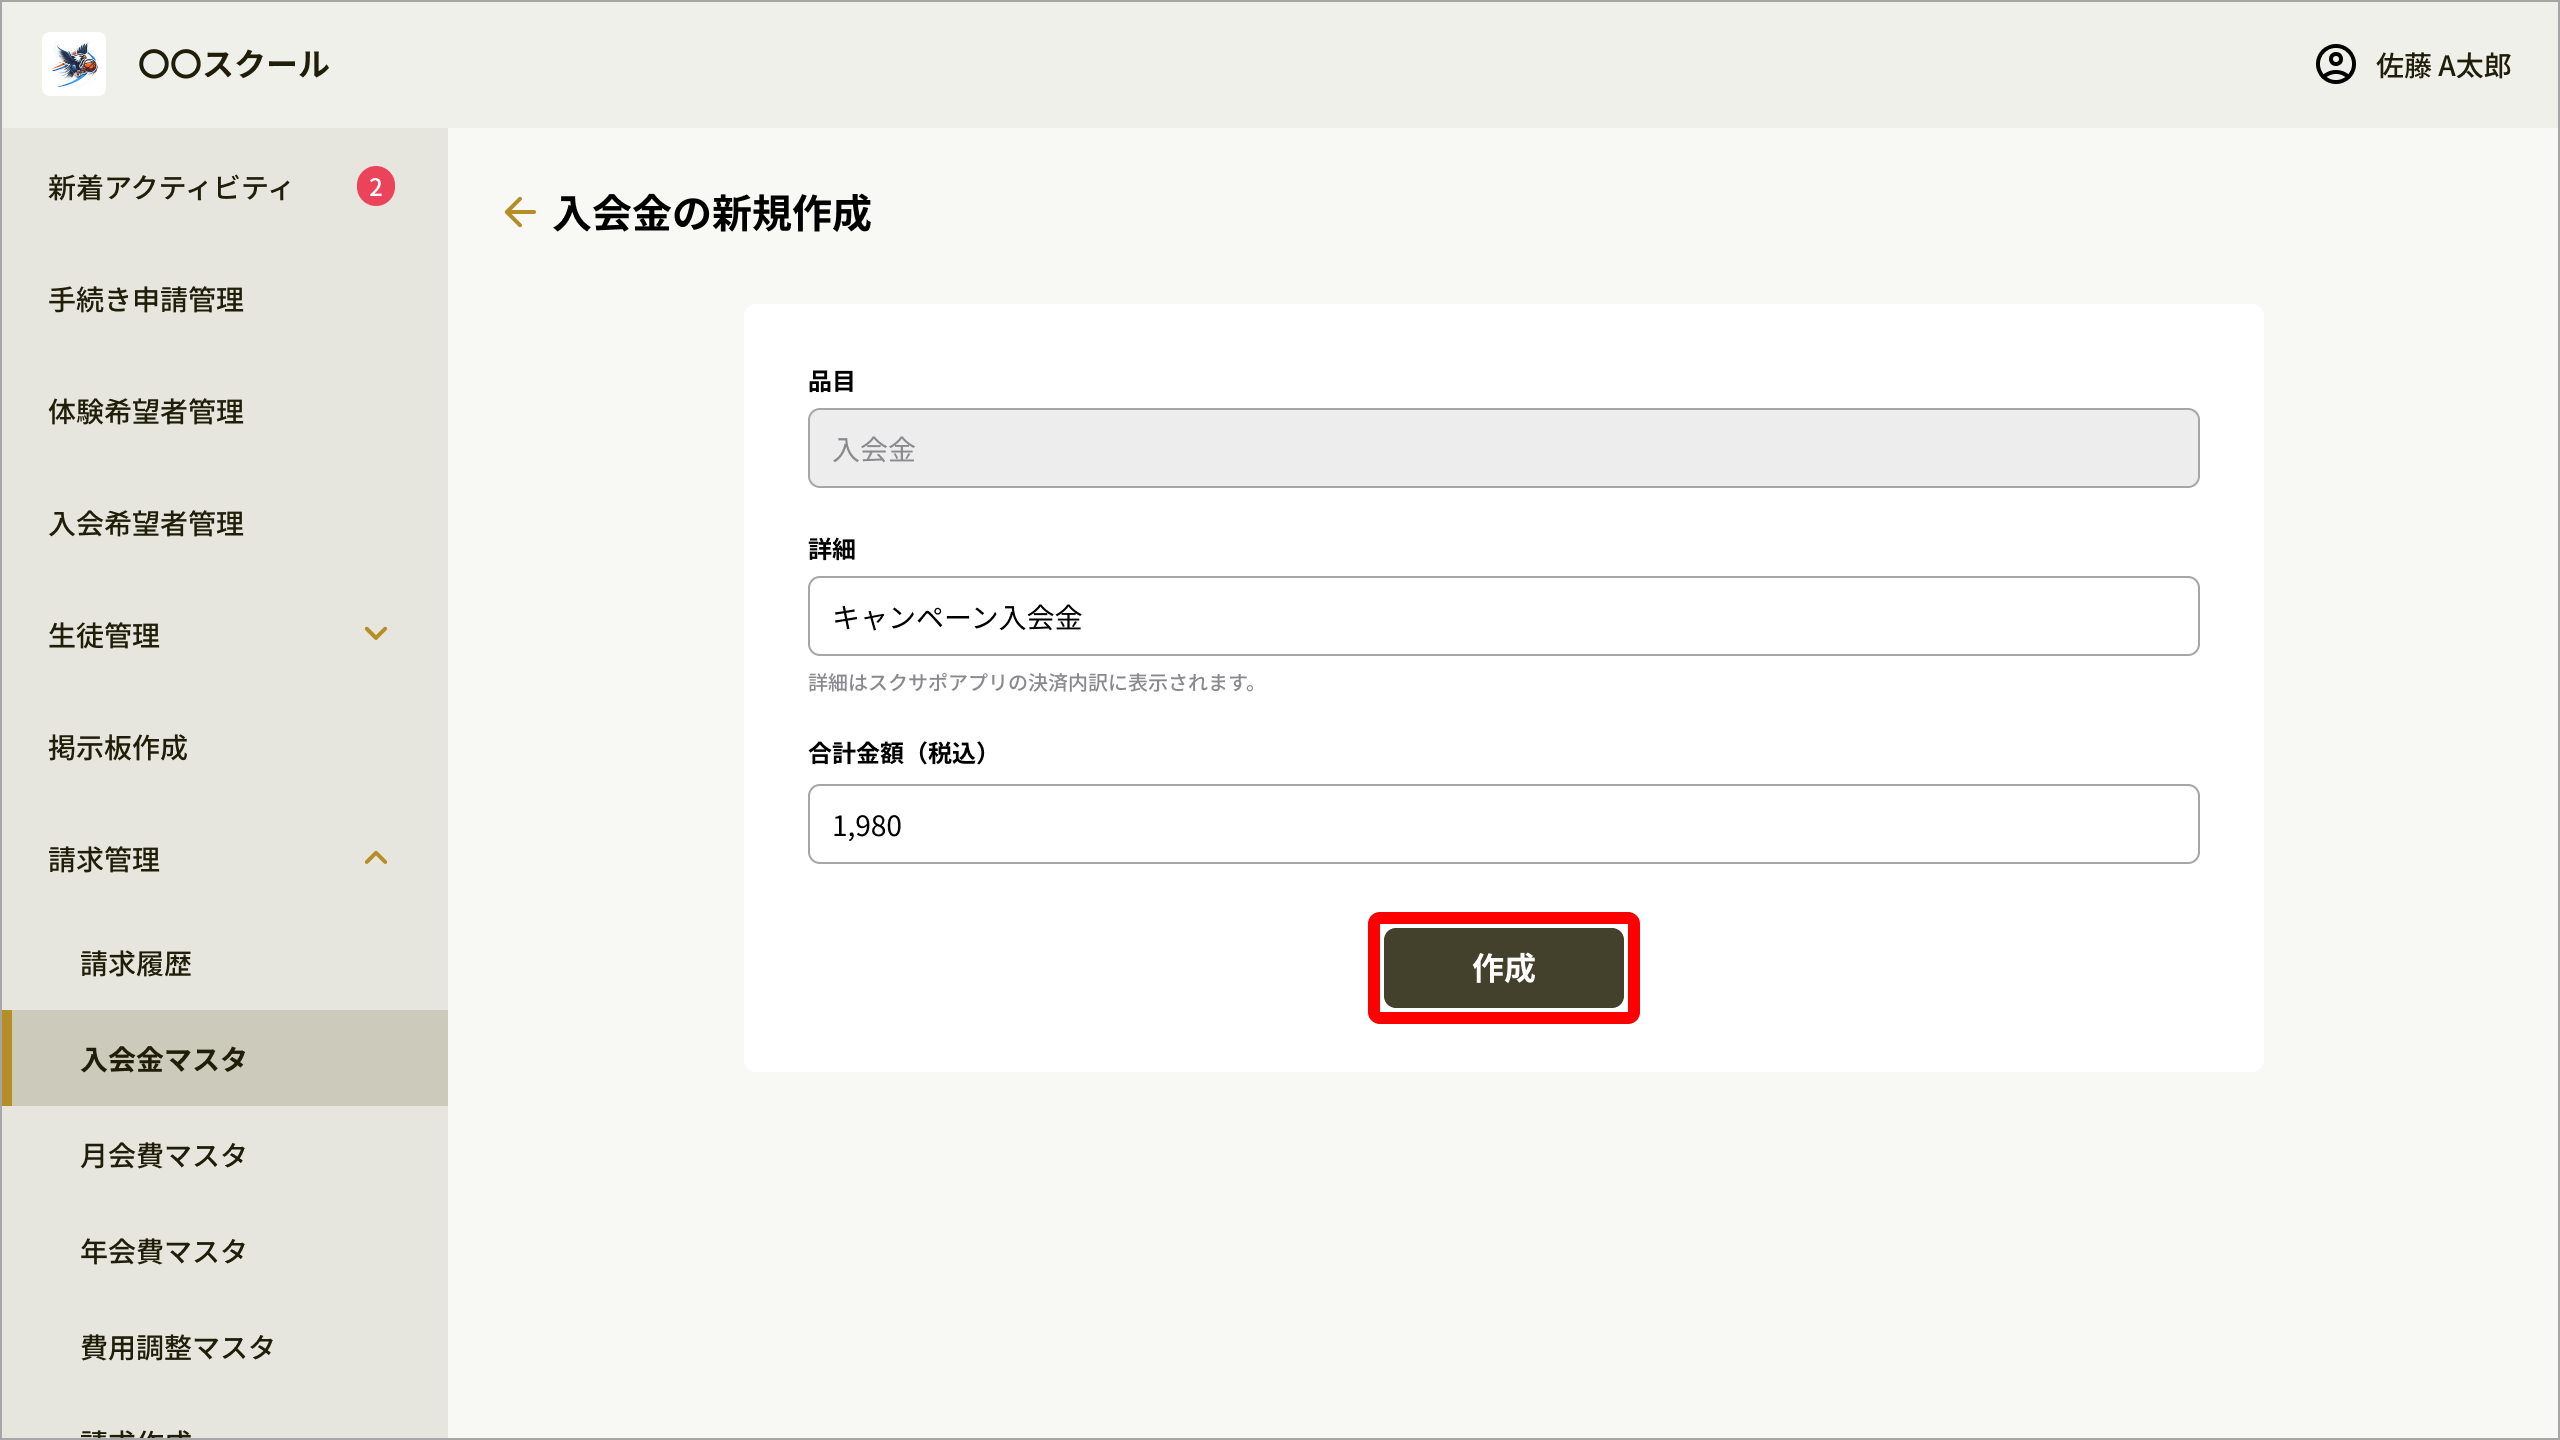Click the 入会金の新規作成 page heading
This screenshot has width=2560, height=1440.
click(712, 213)
